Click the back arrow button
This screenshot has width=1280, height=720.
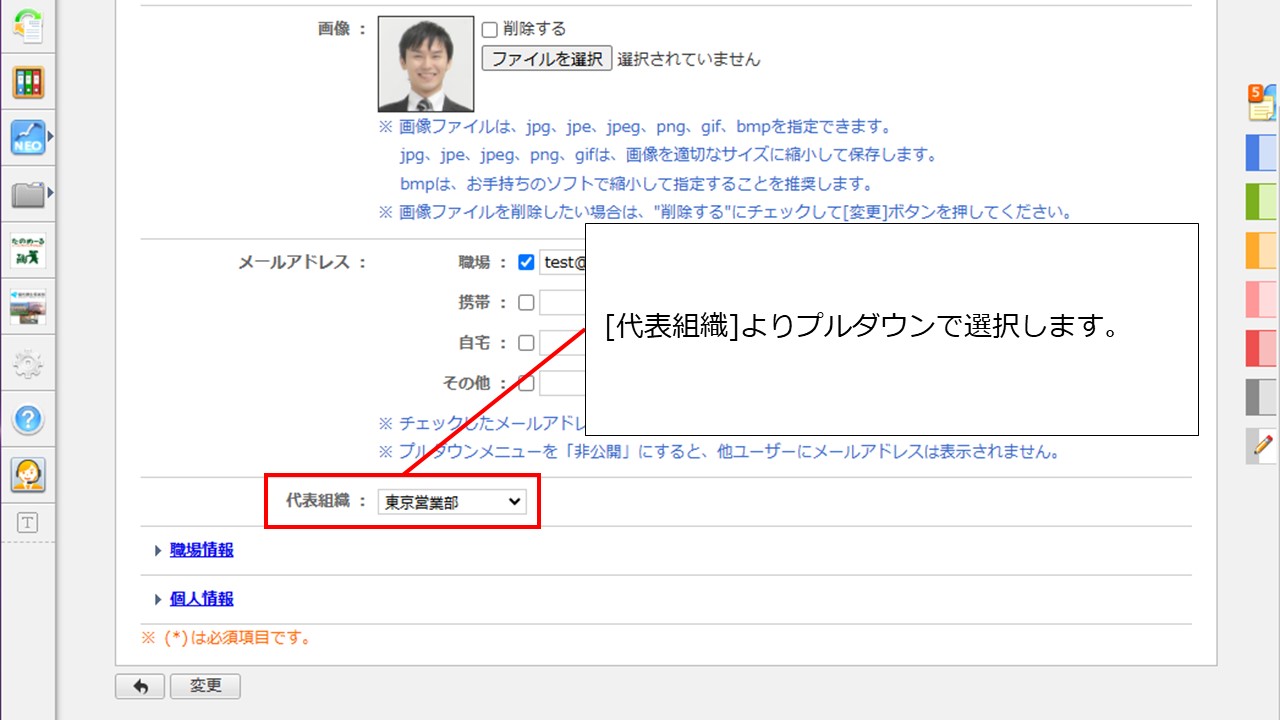(140, 687)
